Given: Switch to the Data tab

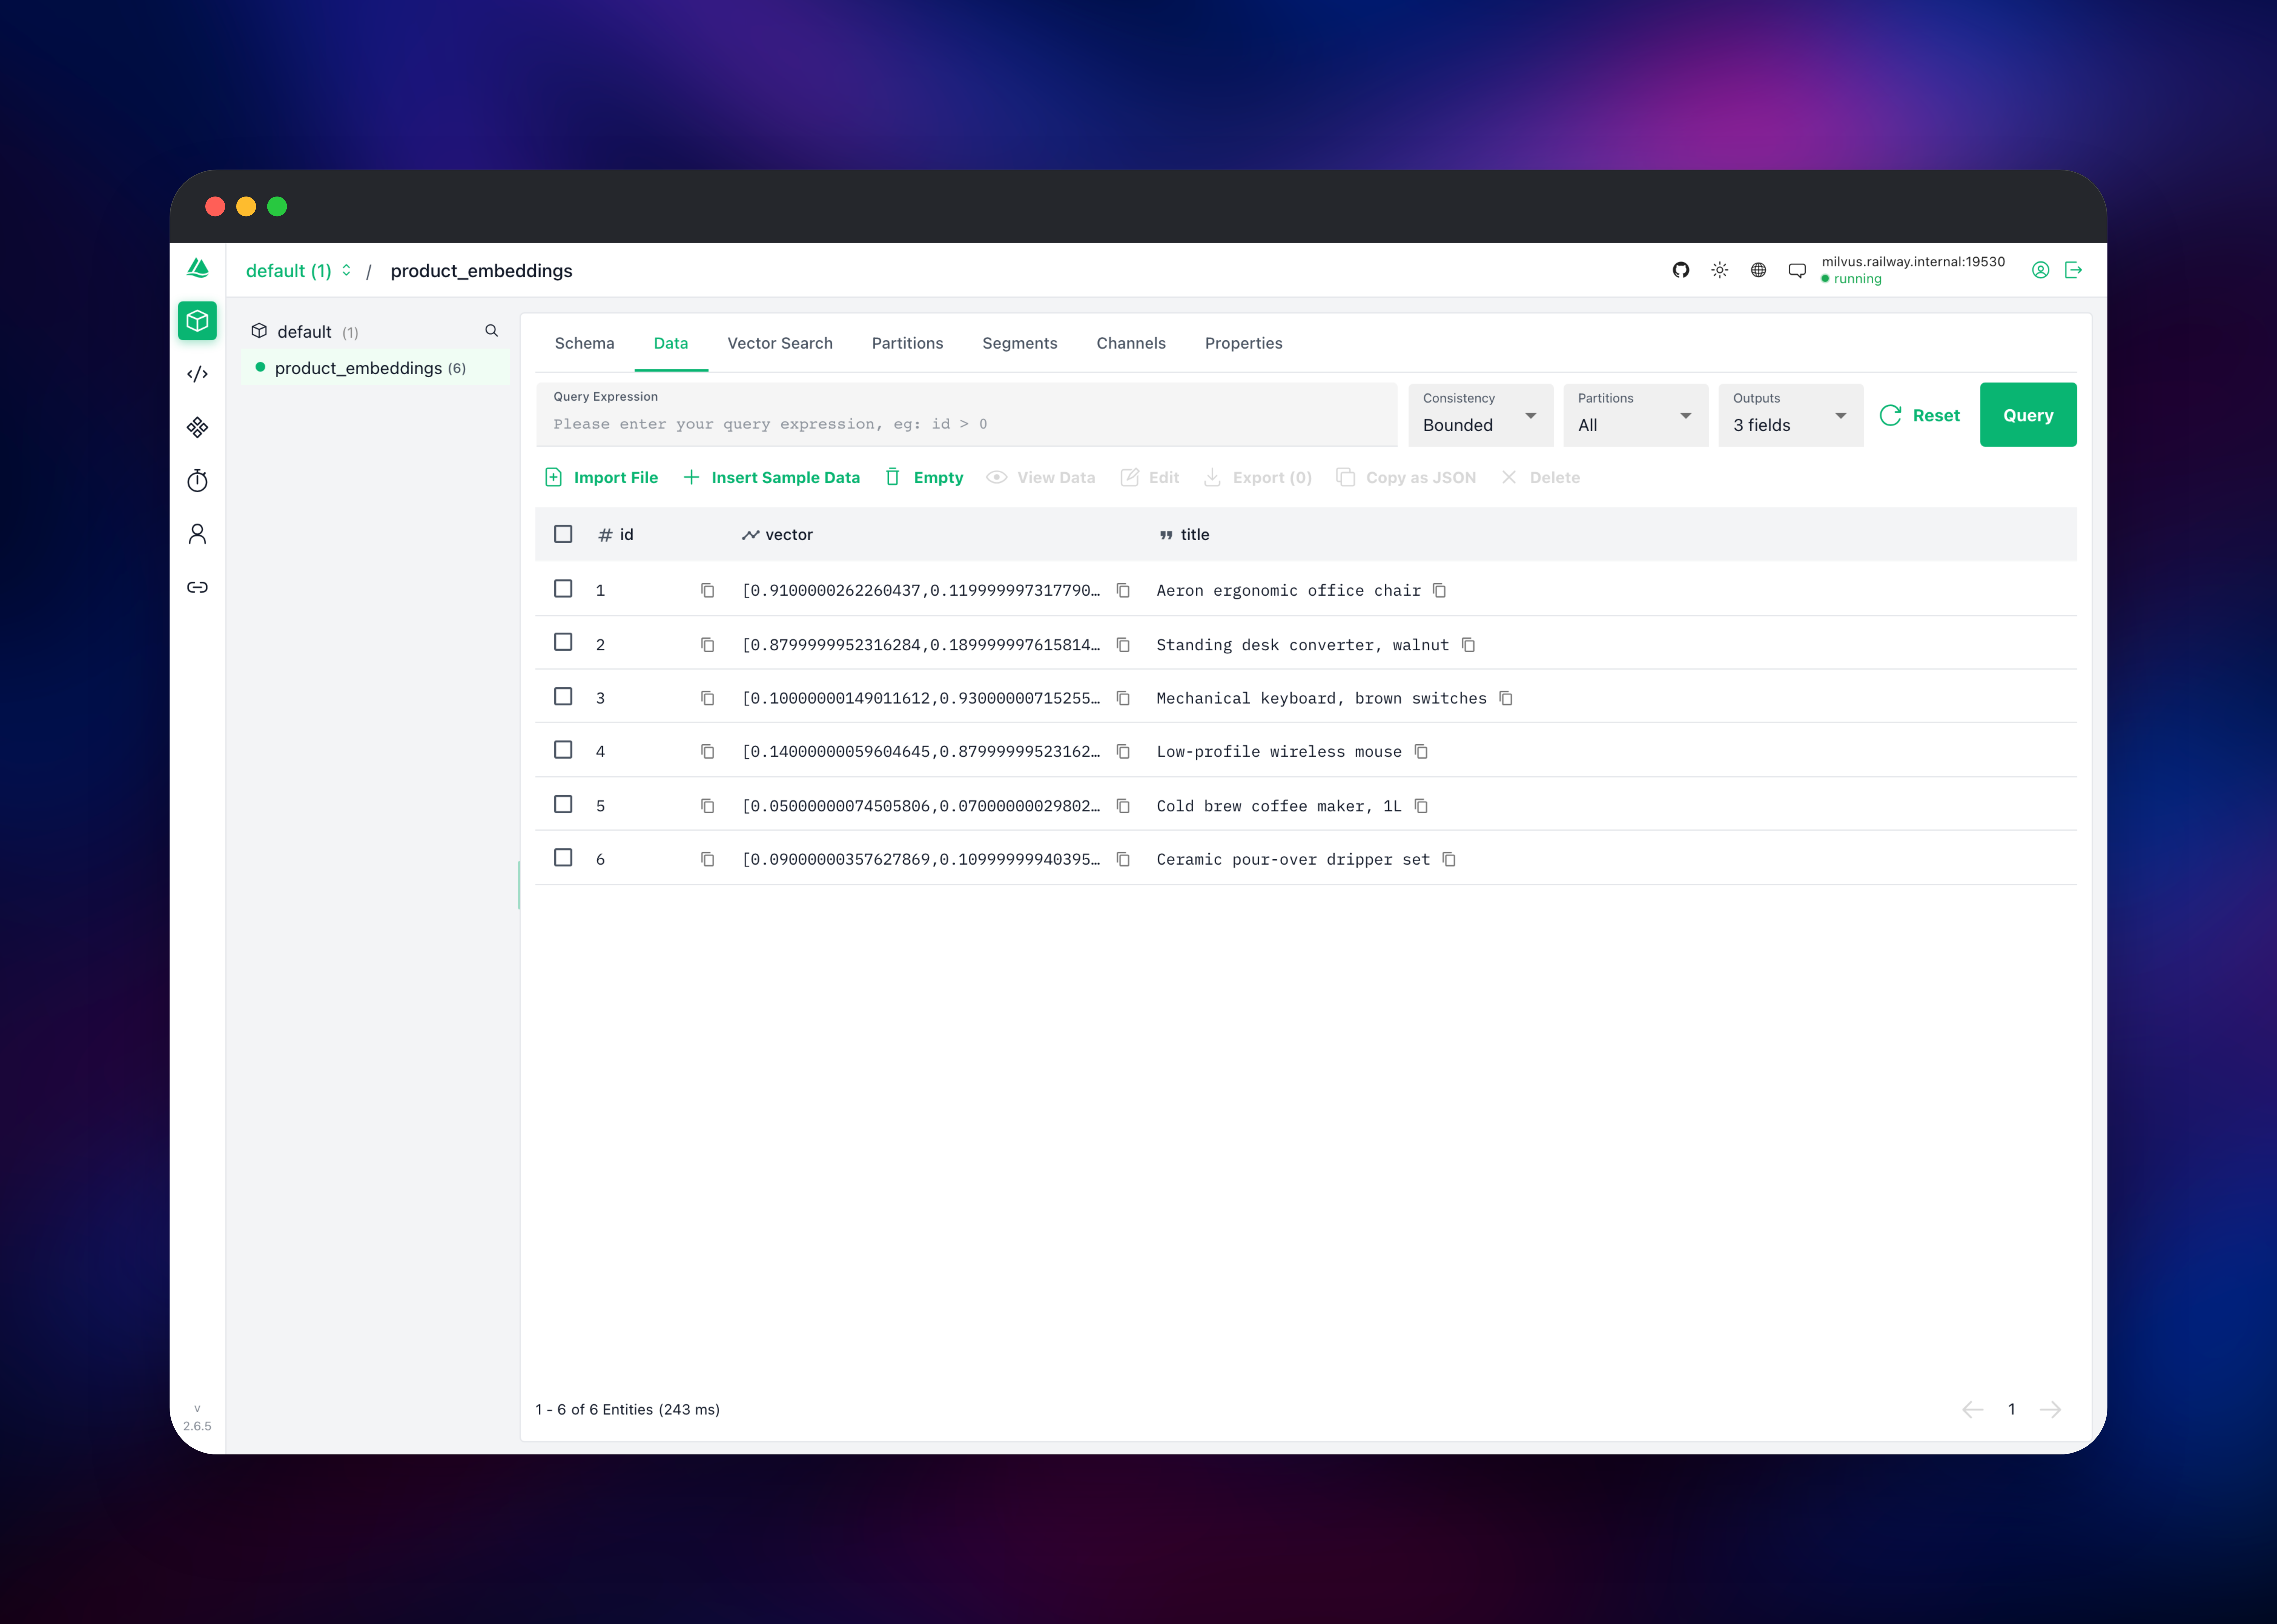Looking at the screenshot, I should pos(671,343).
